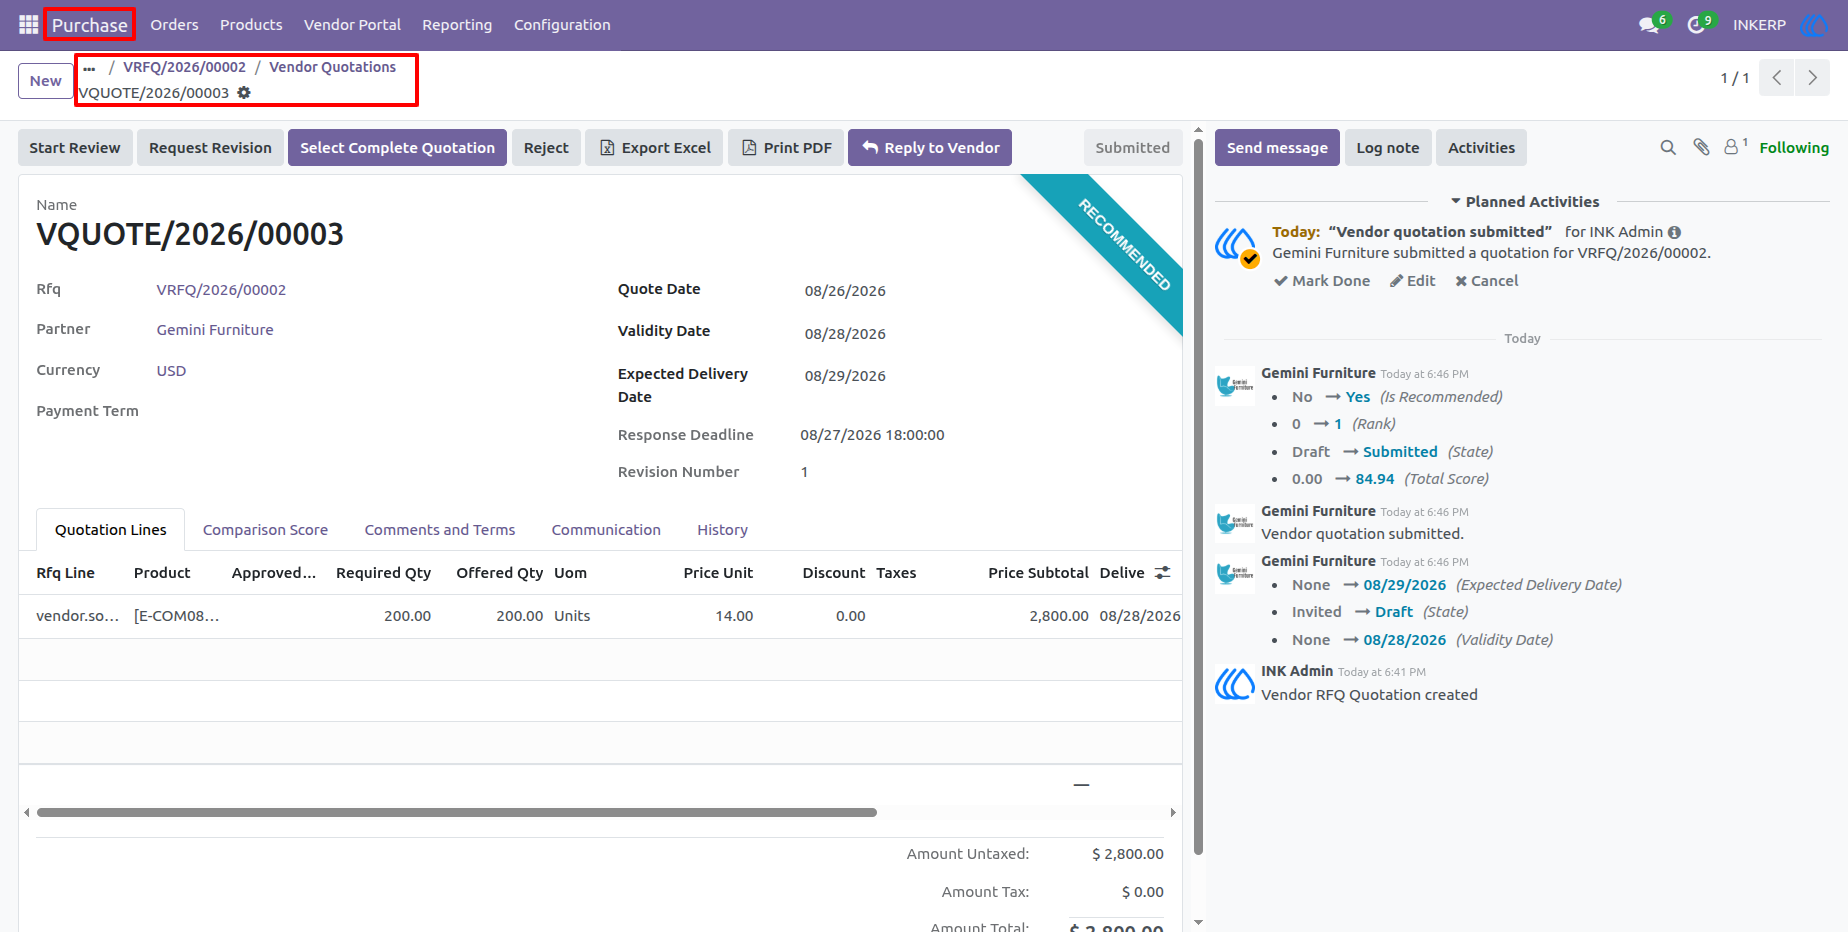Click the horizontal scrollbar of quotation lines

point(457,813)
